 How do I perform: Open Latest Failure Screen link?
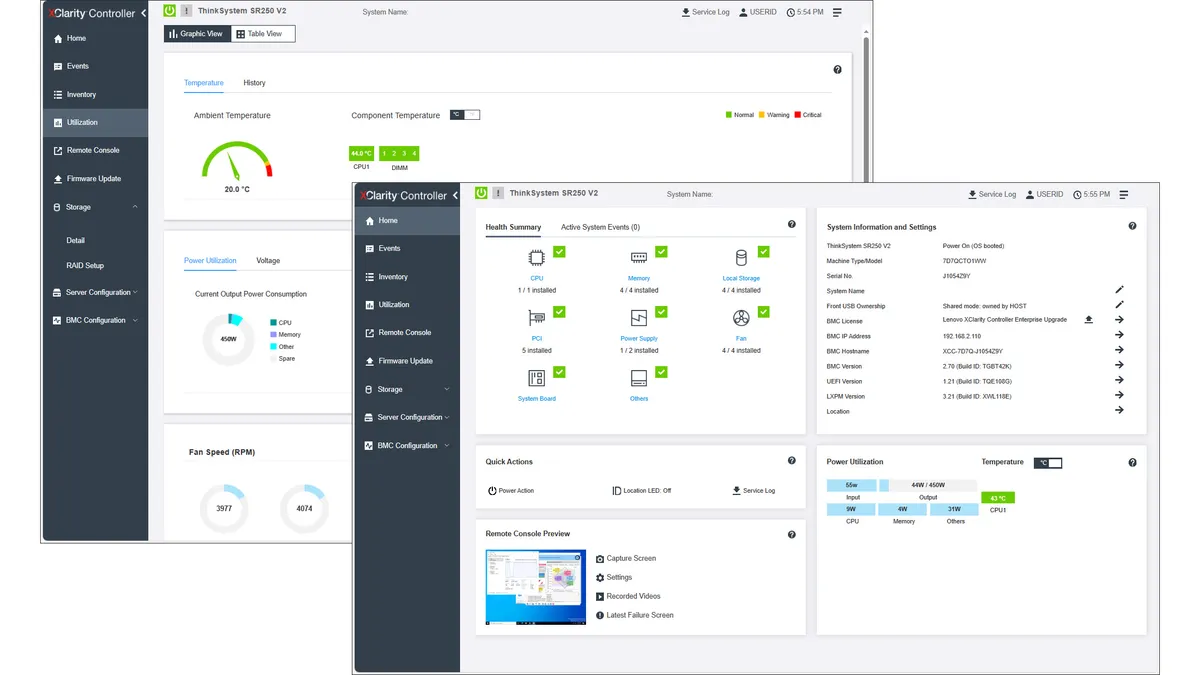(x=634, y=615)
